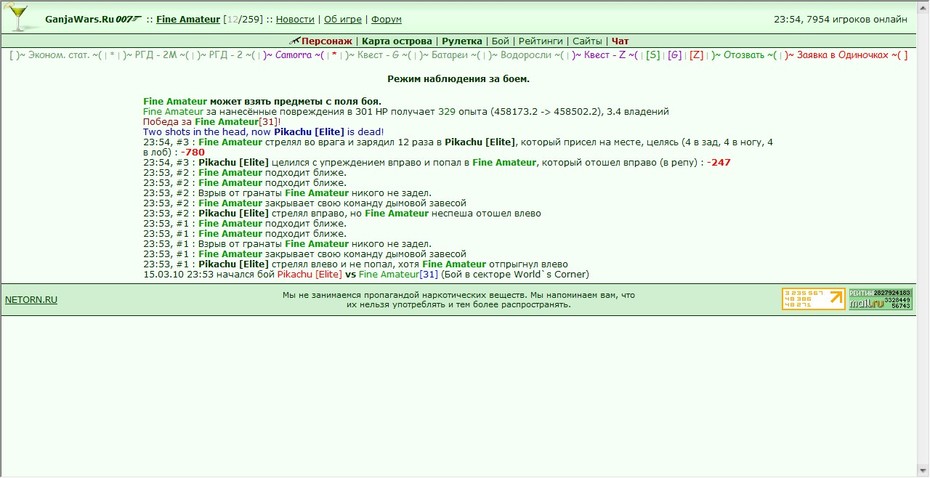The image size is (930, 478).
Task: Click the drug disclaimer text in footer
Action: (x=458, y=299)
